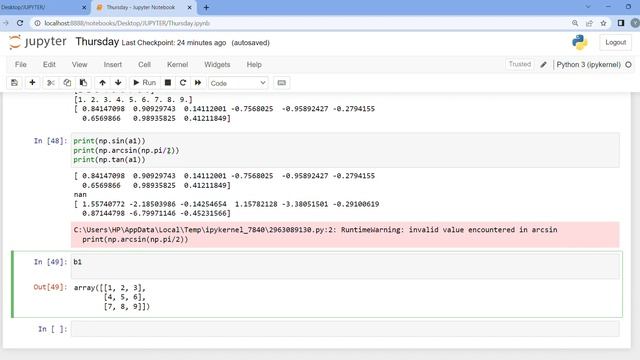The width and height of the screenshot is (640, 360).
Task: Open a new browser tab
Action: pyautogui.click(x=206, y=7)
